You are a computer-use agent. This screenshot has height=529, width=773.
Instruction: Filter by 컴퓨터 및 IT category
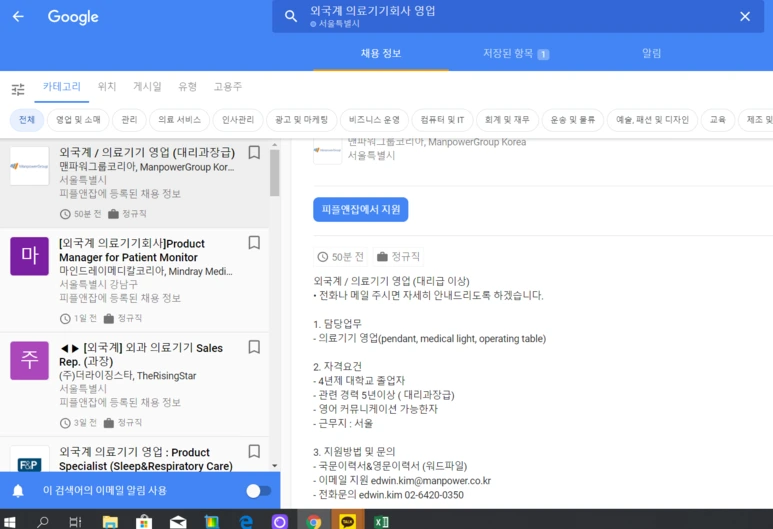coord(442,120)
